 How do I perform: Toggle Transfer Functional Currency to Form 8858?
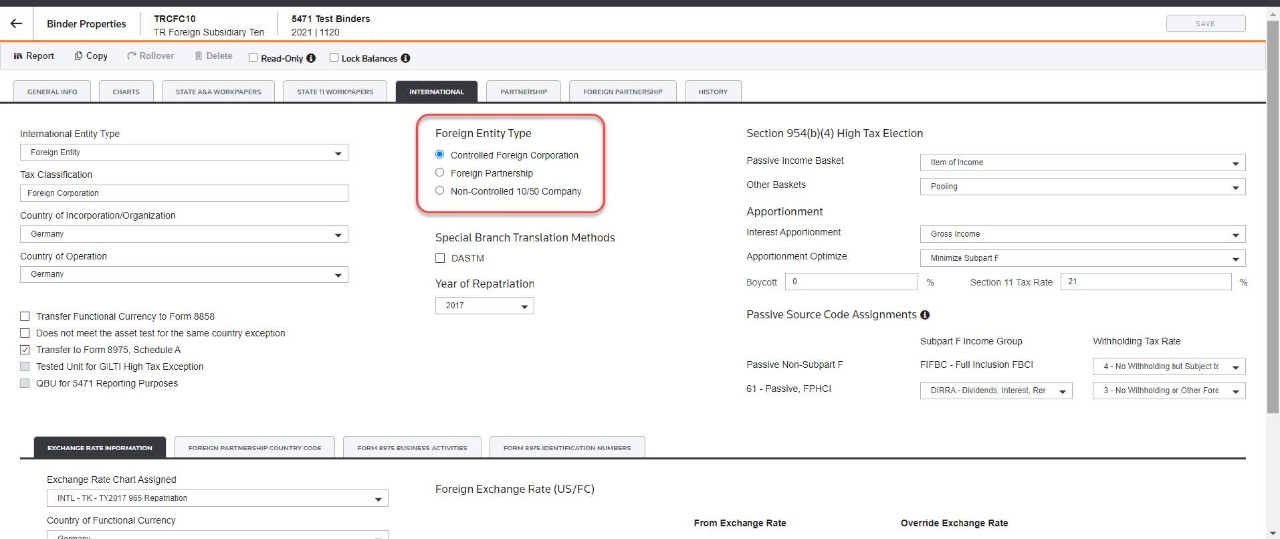pos(25,316)
